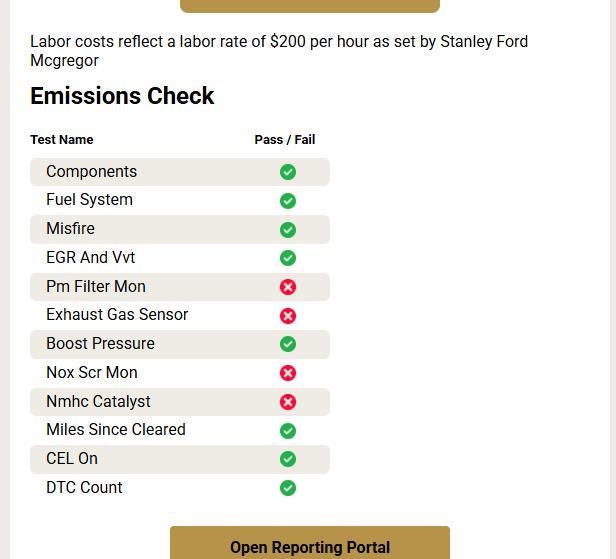Screen dimensions: 616x559
Task: Click the CEL On pass icon
Action: [x=288, y=459]
